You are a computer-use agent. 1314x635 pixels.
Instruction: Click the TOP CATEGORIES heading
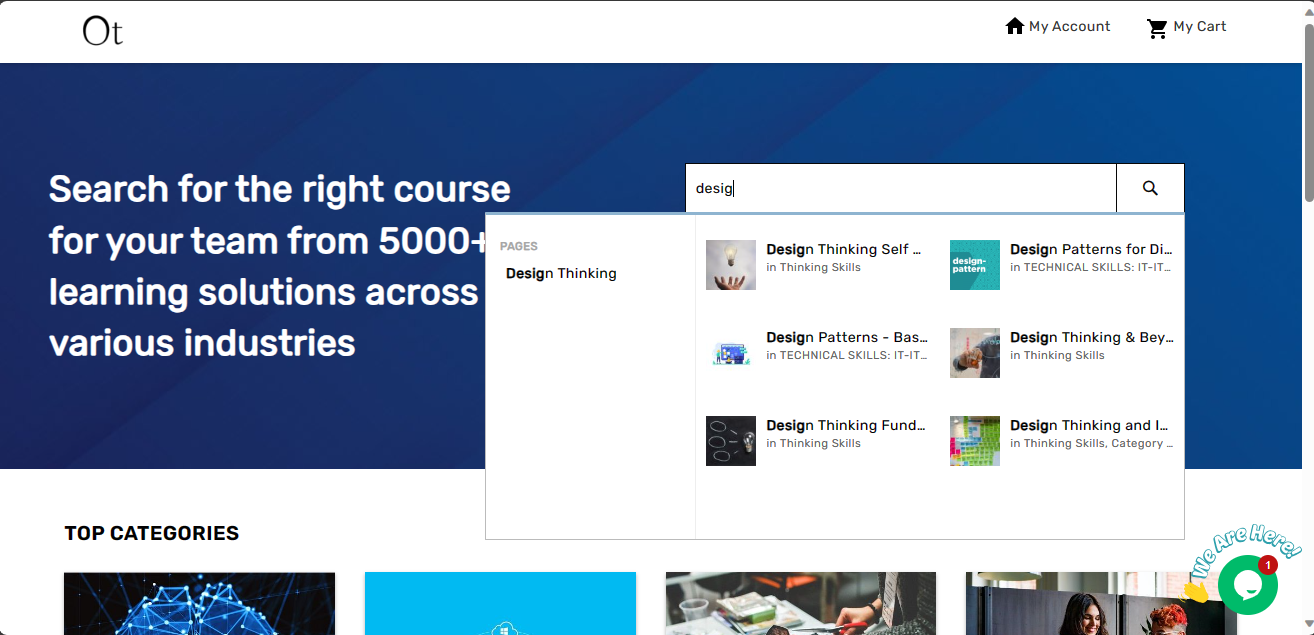[x=152, y=533]
